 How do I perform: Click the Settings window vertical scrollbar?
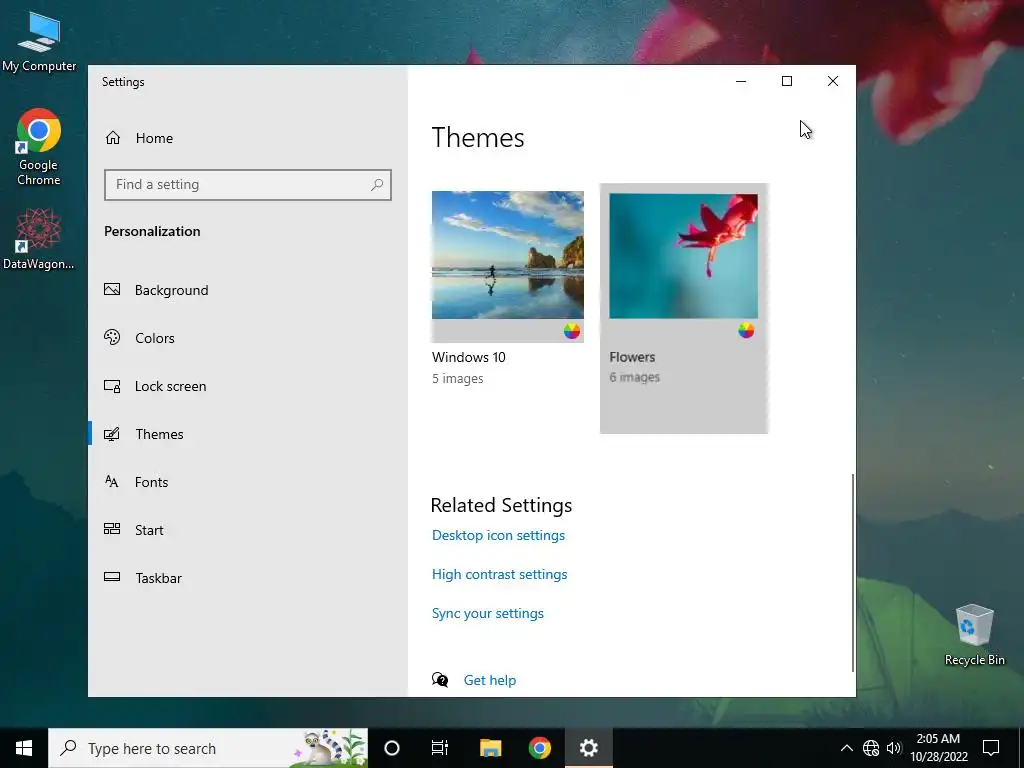[853, 573]
